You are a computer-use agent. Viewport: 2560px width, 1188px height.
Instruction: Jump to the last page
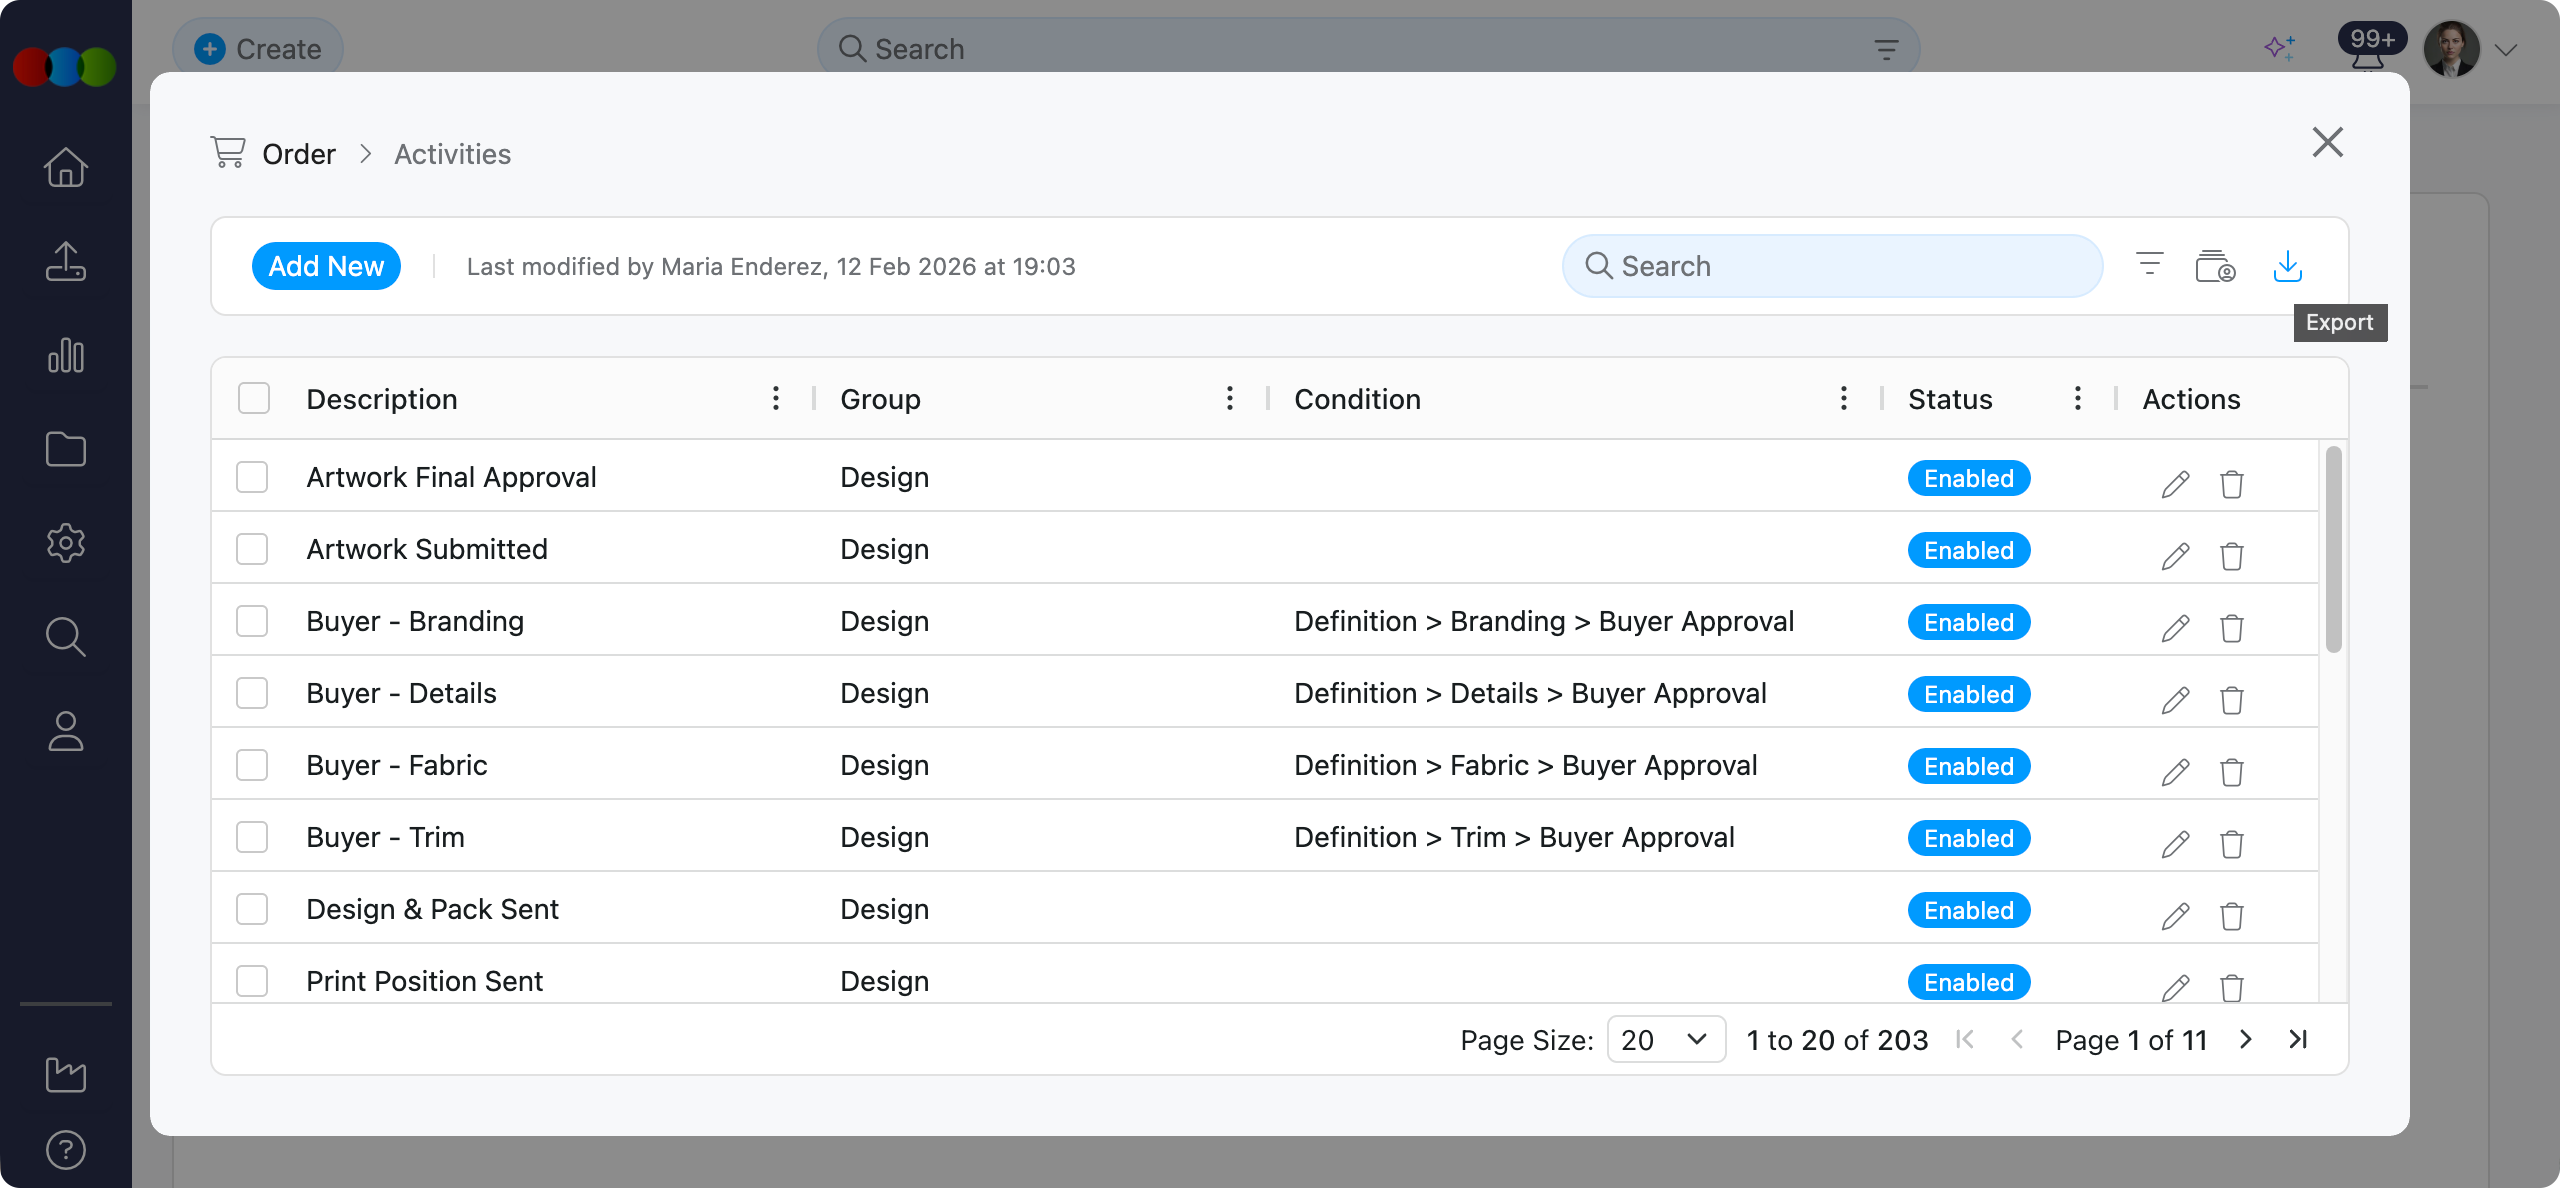click(2298, 1040)
